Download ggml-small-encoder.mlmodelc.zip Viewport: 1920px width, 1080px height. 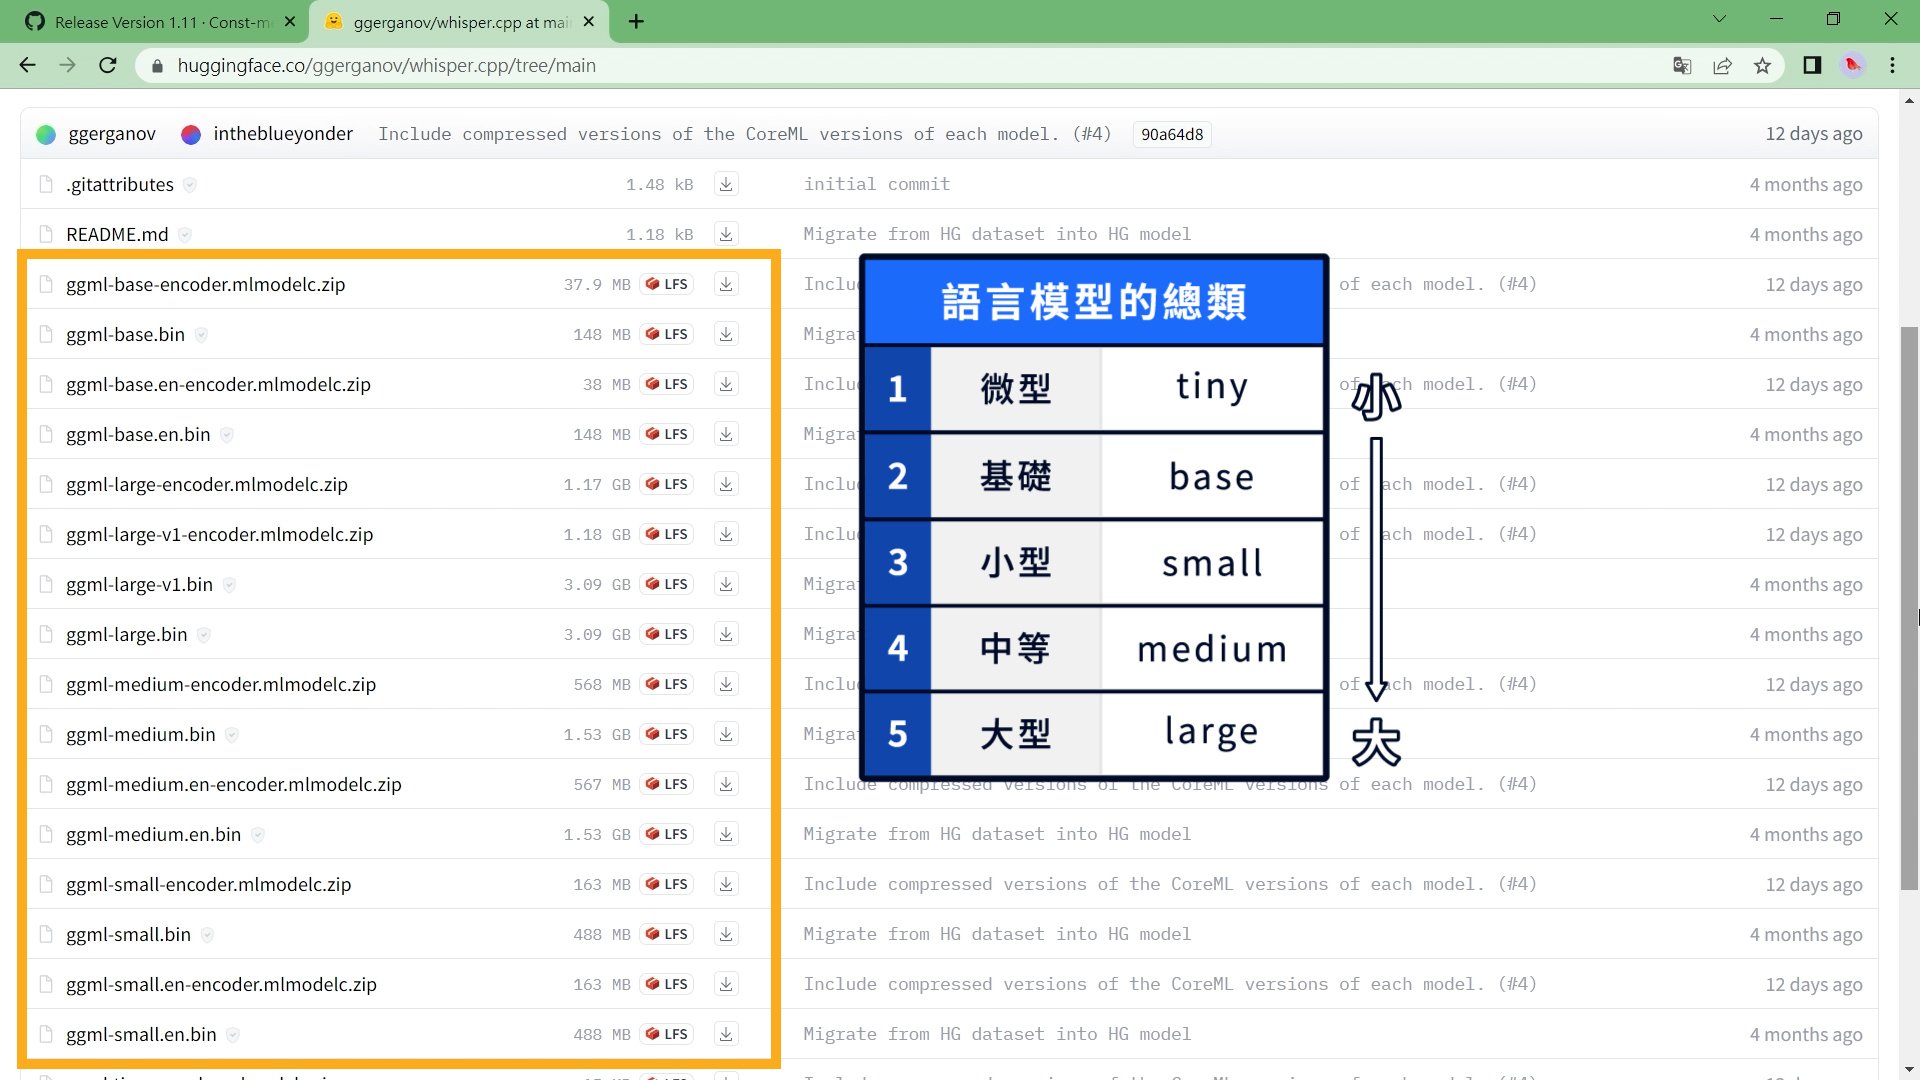click(726, 884)
